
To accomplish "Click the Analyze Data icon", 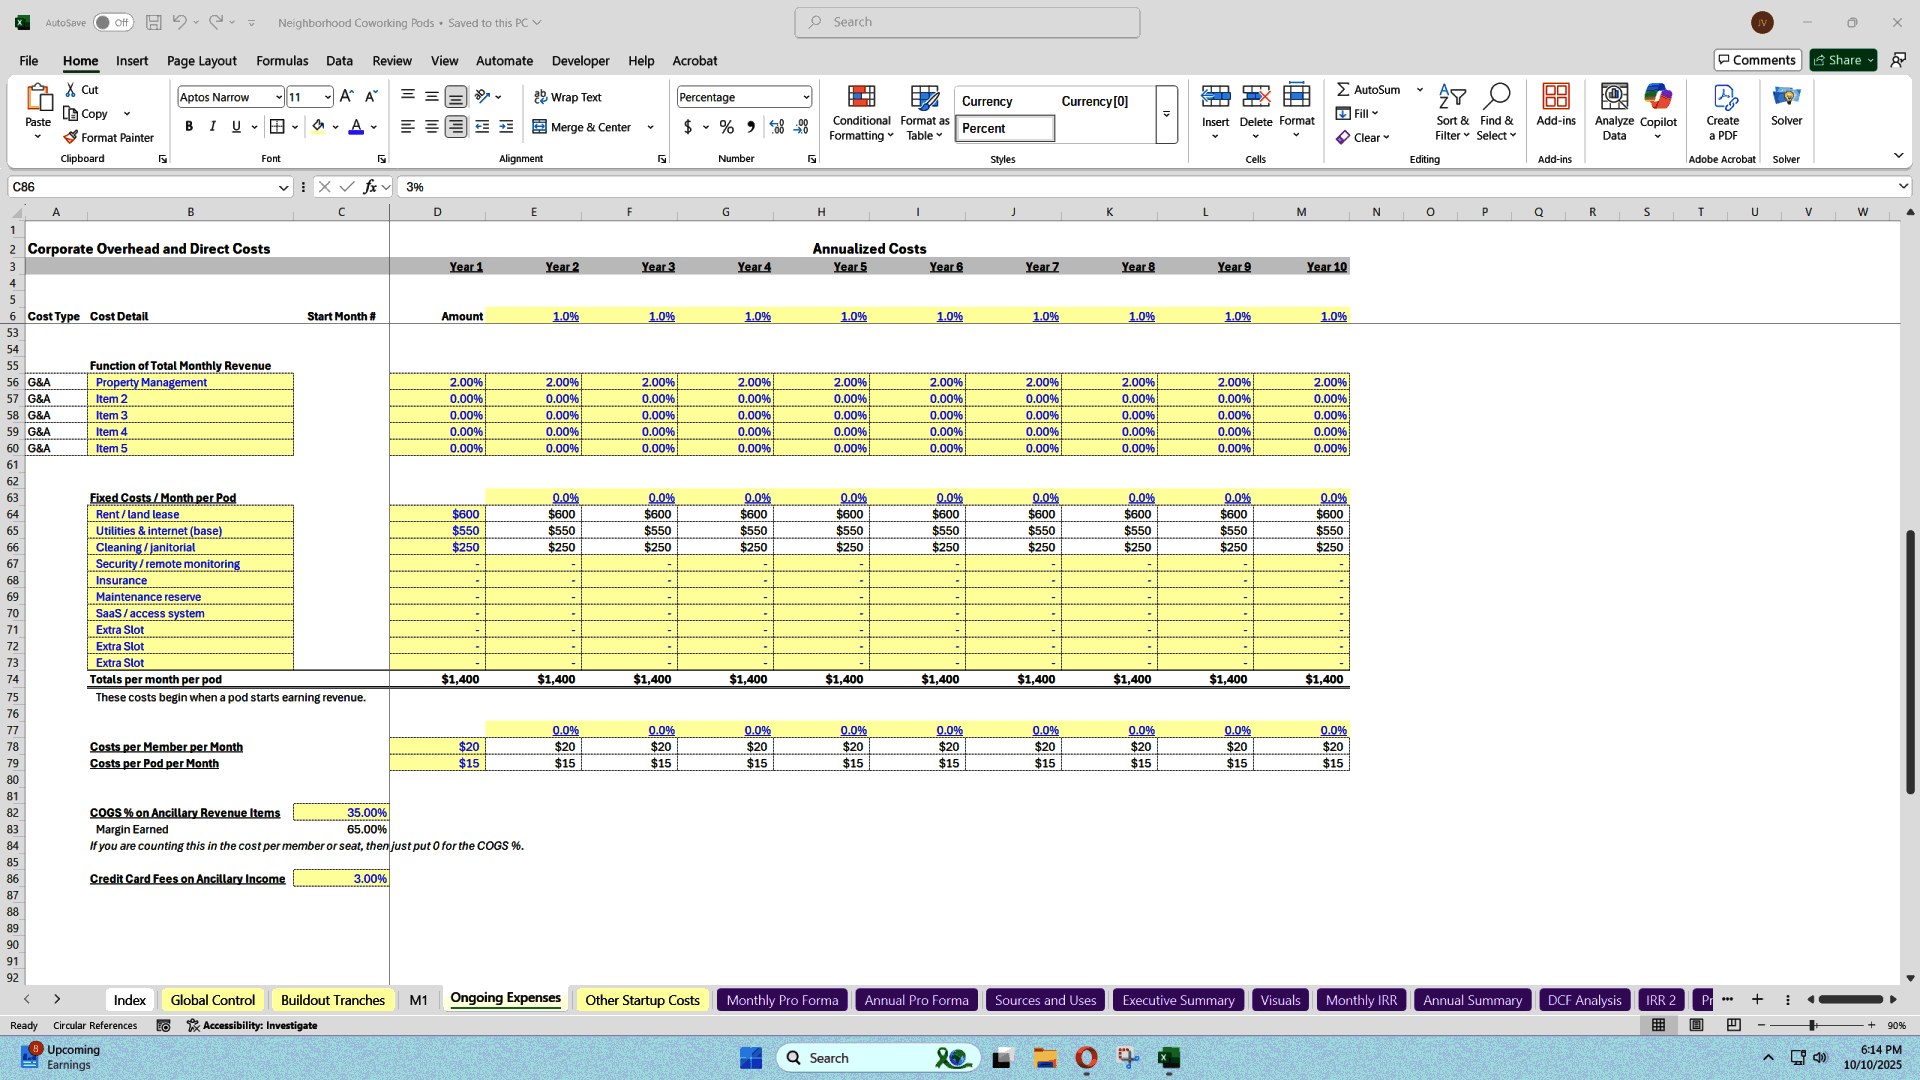I will (1614, 112).
